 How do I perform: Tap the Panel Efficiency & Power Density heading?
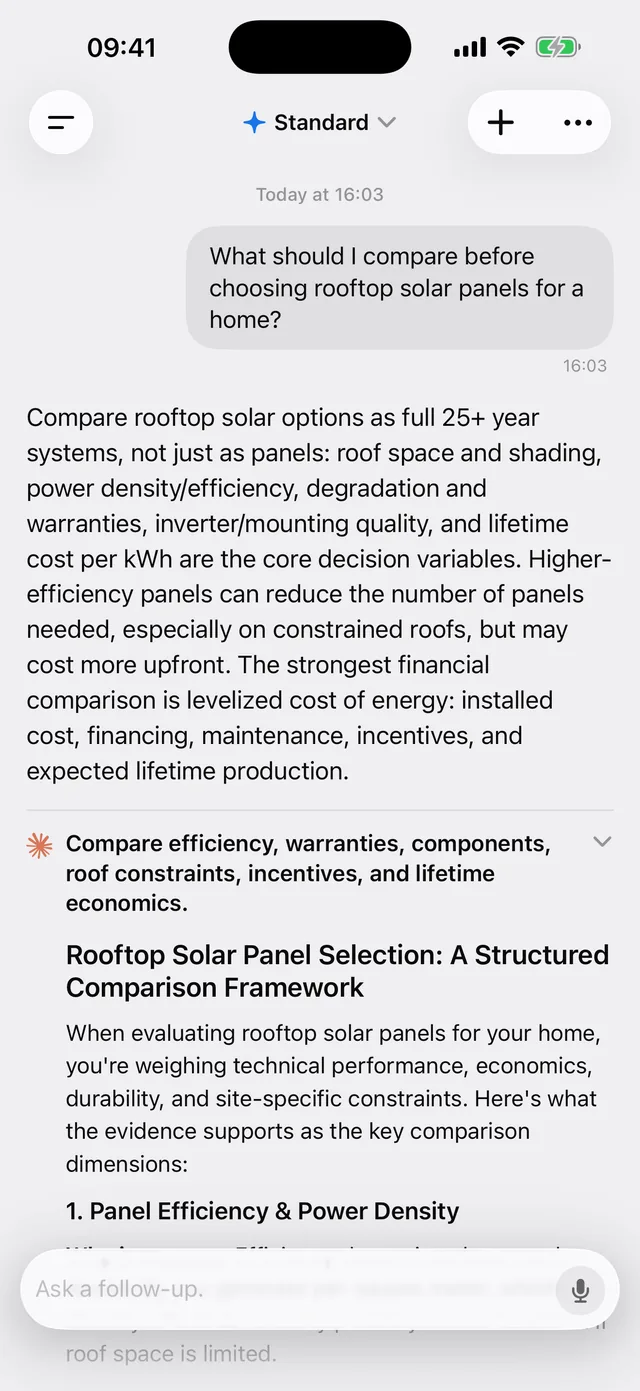[x=262, y=1211]
